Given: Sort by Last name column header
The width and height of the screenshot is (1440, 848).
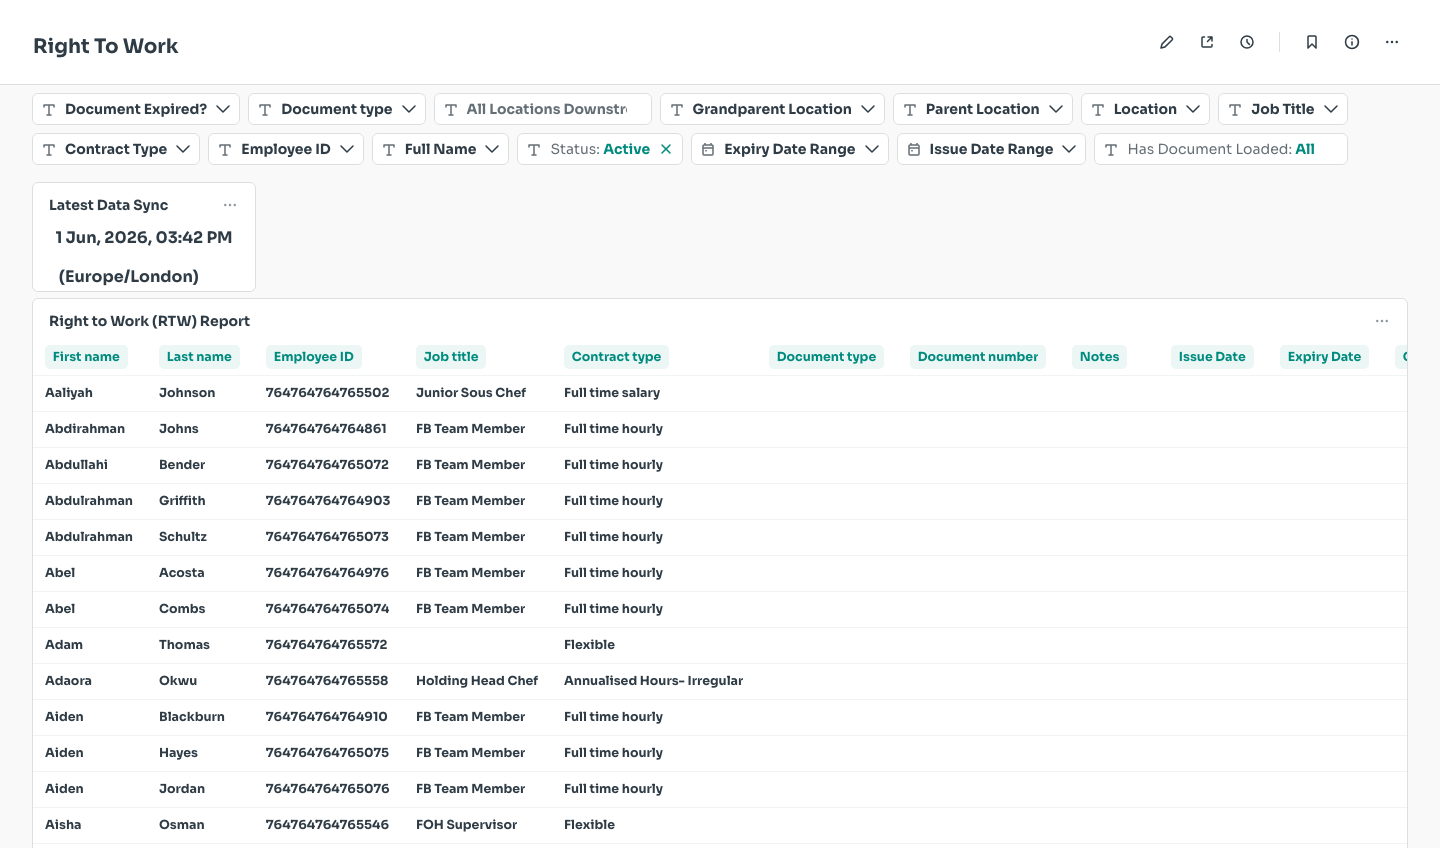Looking at the screenshot, I should (x=199, y=357).
